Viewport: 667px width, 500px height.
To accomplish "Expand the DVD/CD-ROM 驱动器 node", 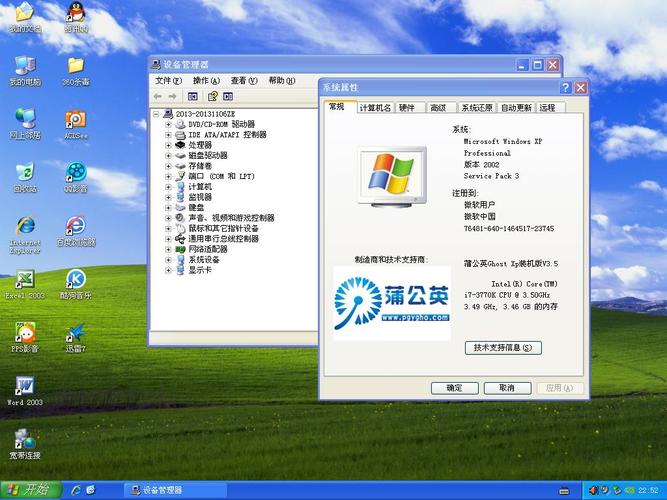I will point(168,124).
